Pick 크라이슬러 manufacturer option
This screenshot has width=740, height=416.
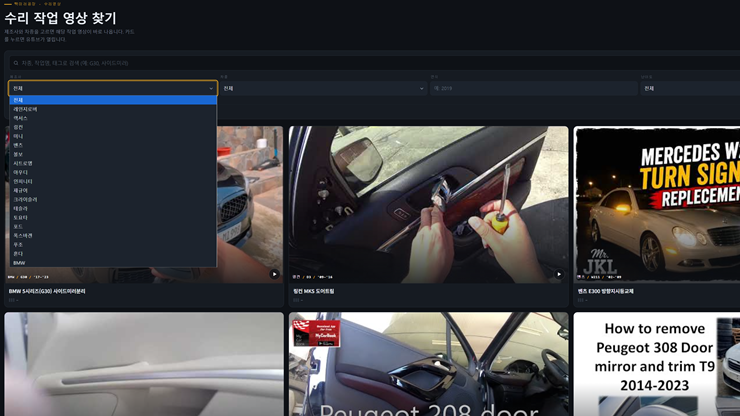pos(113,199)
